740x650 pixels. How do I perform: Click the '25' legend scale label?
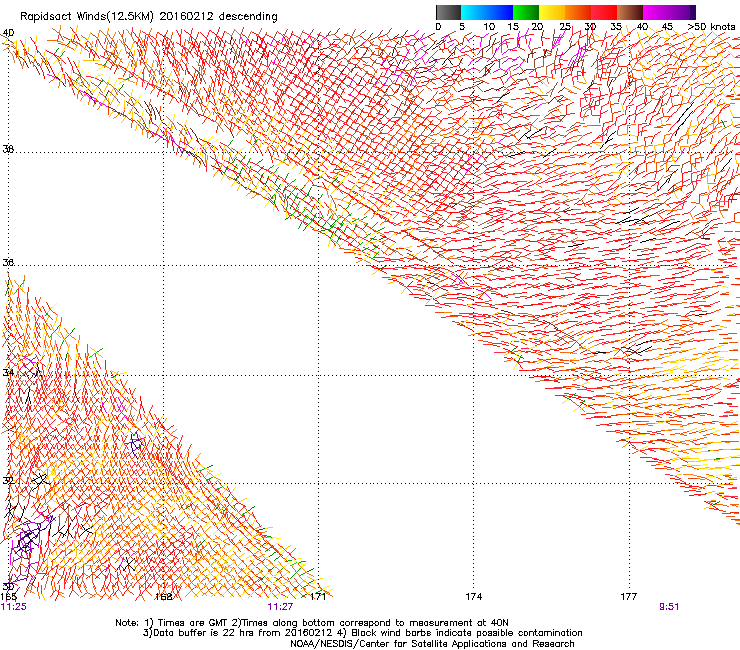[565, 27]
